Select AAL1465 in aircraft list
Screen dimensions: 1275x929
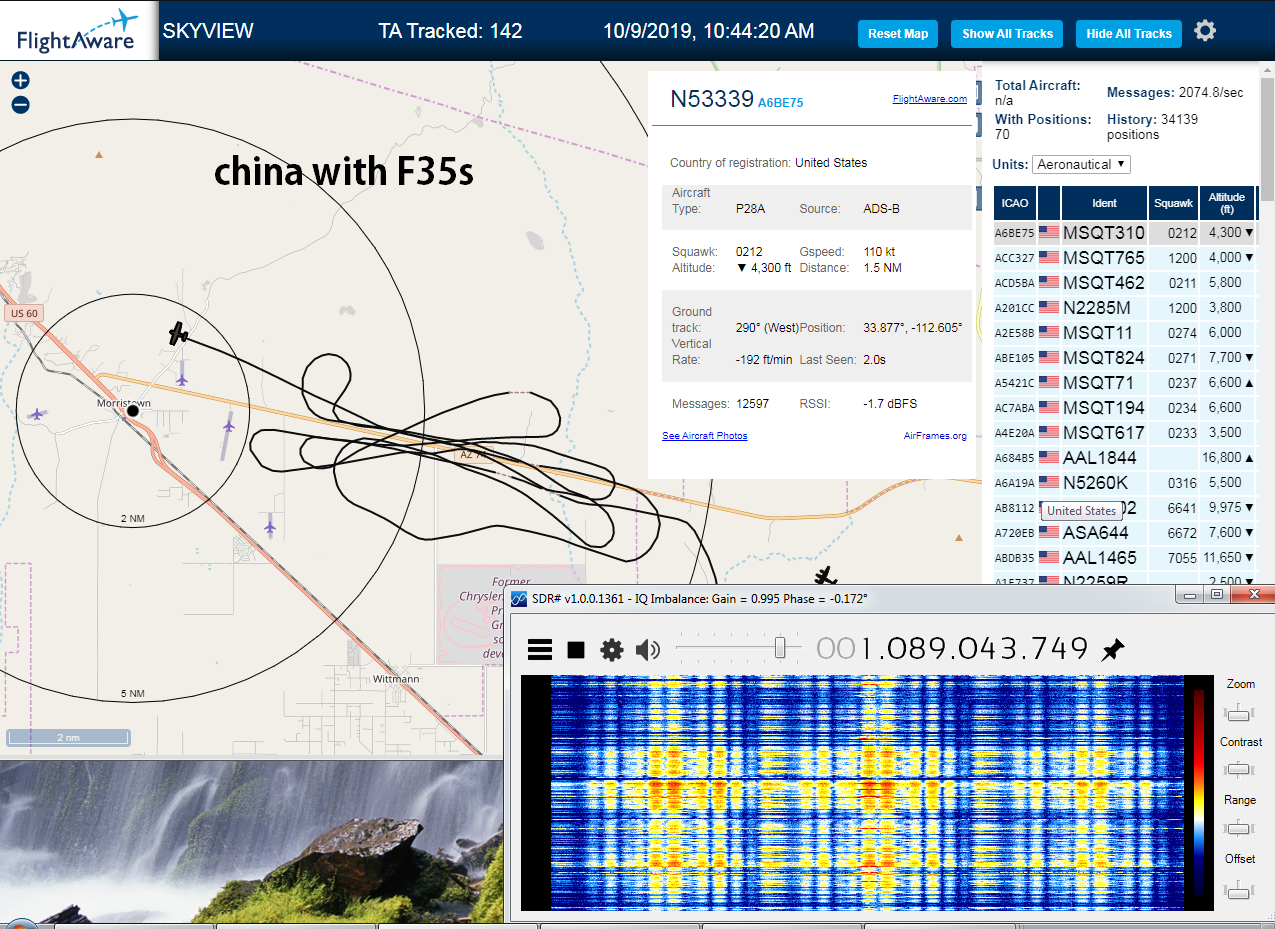click(x=1101, y=558)
